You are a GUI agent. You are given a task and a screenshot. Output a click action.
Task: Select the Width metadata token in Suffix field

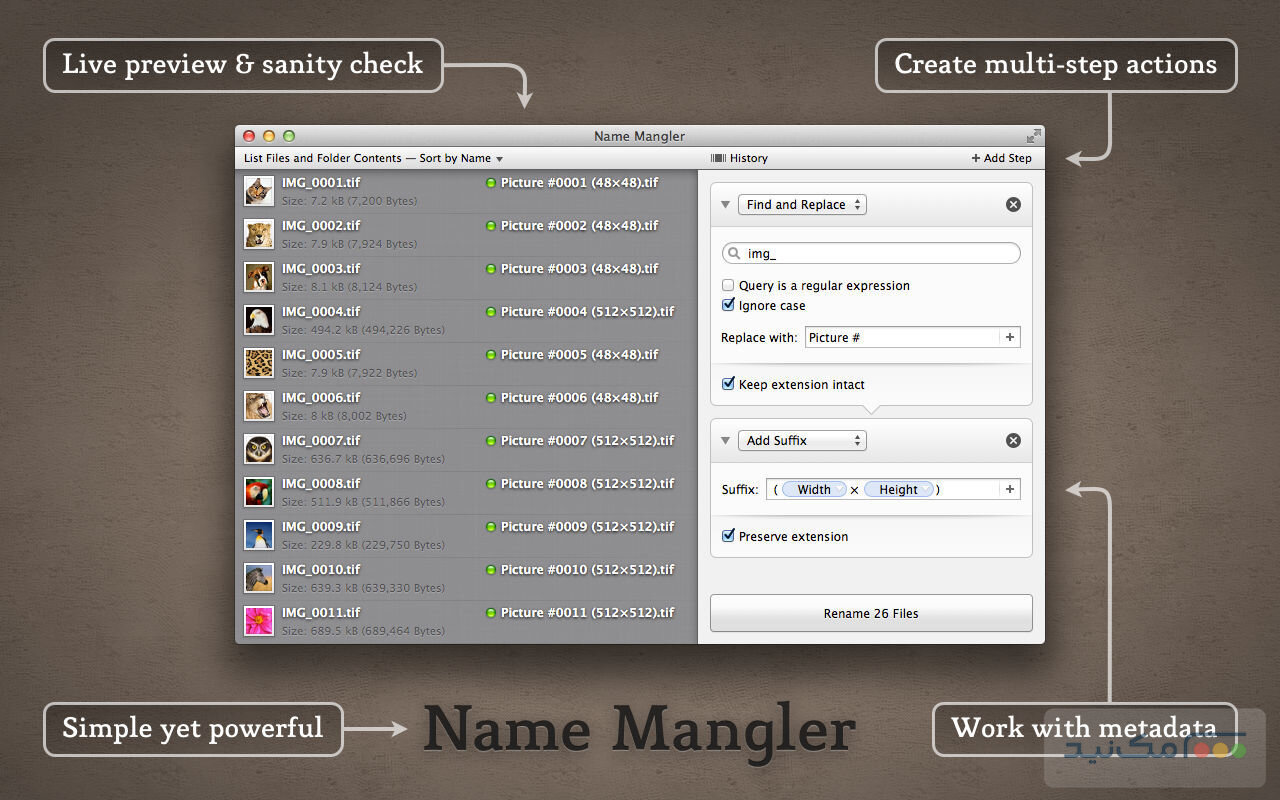tap(813, 489)
